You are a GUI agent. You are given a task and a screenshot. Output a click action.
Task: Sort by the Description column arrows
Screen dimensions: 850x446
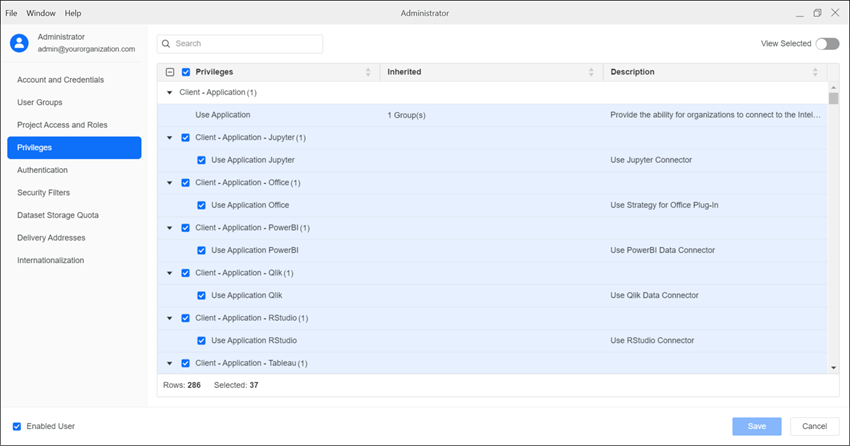click(816, 72)
